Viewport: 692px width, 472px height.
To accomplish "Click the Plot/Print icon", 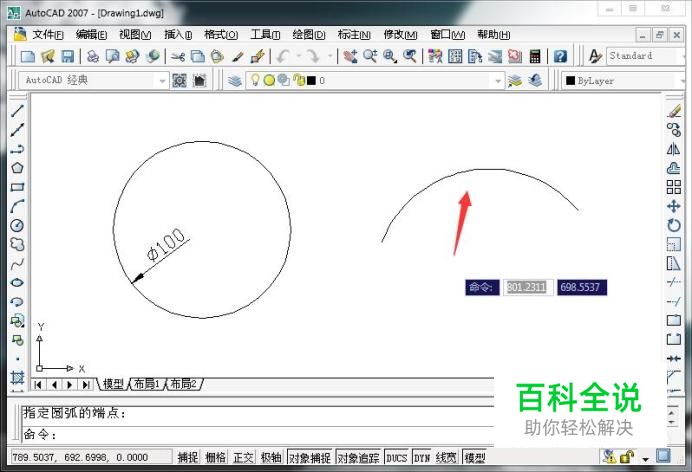I will click(x=93, y=56).
